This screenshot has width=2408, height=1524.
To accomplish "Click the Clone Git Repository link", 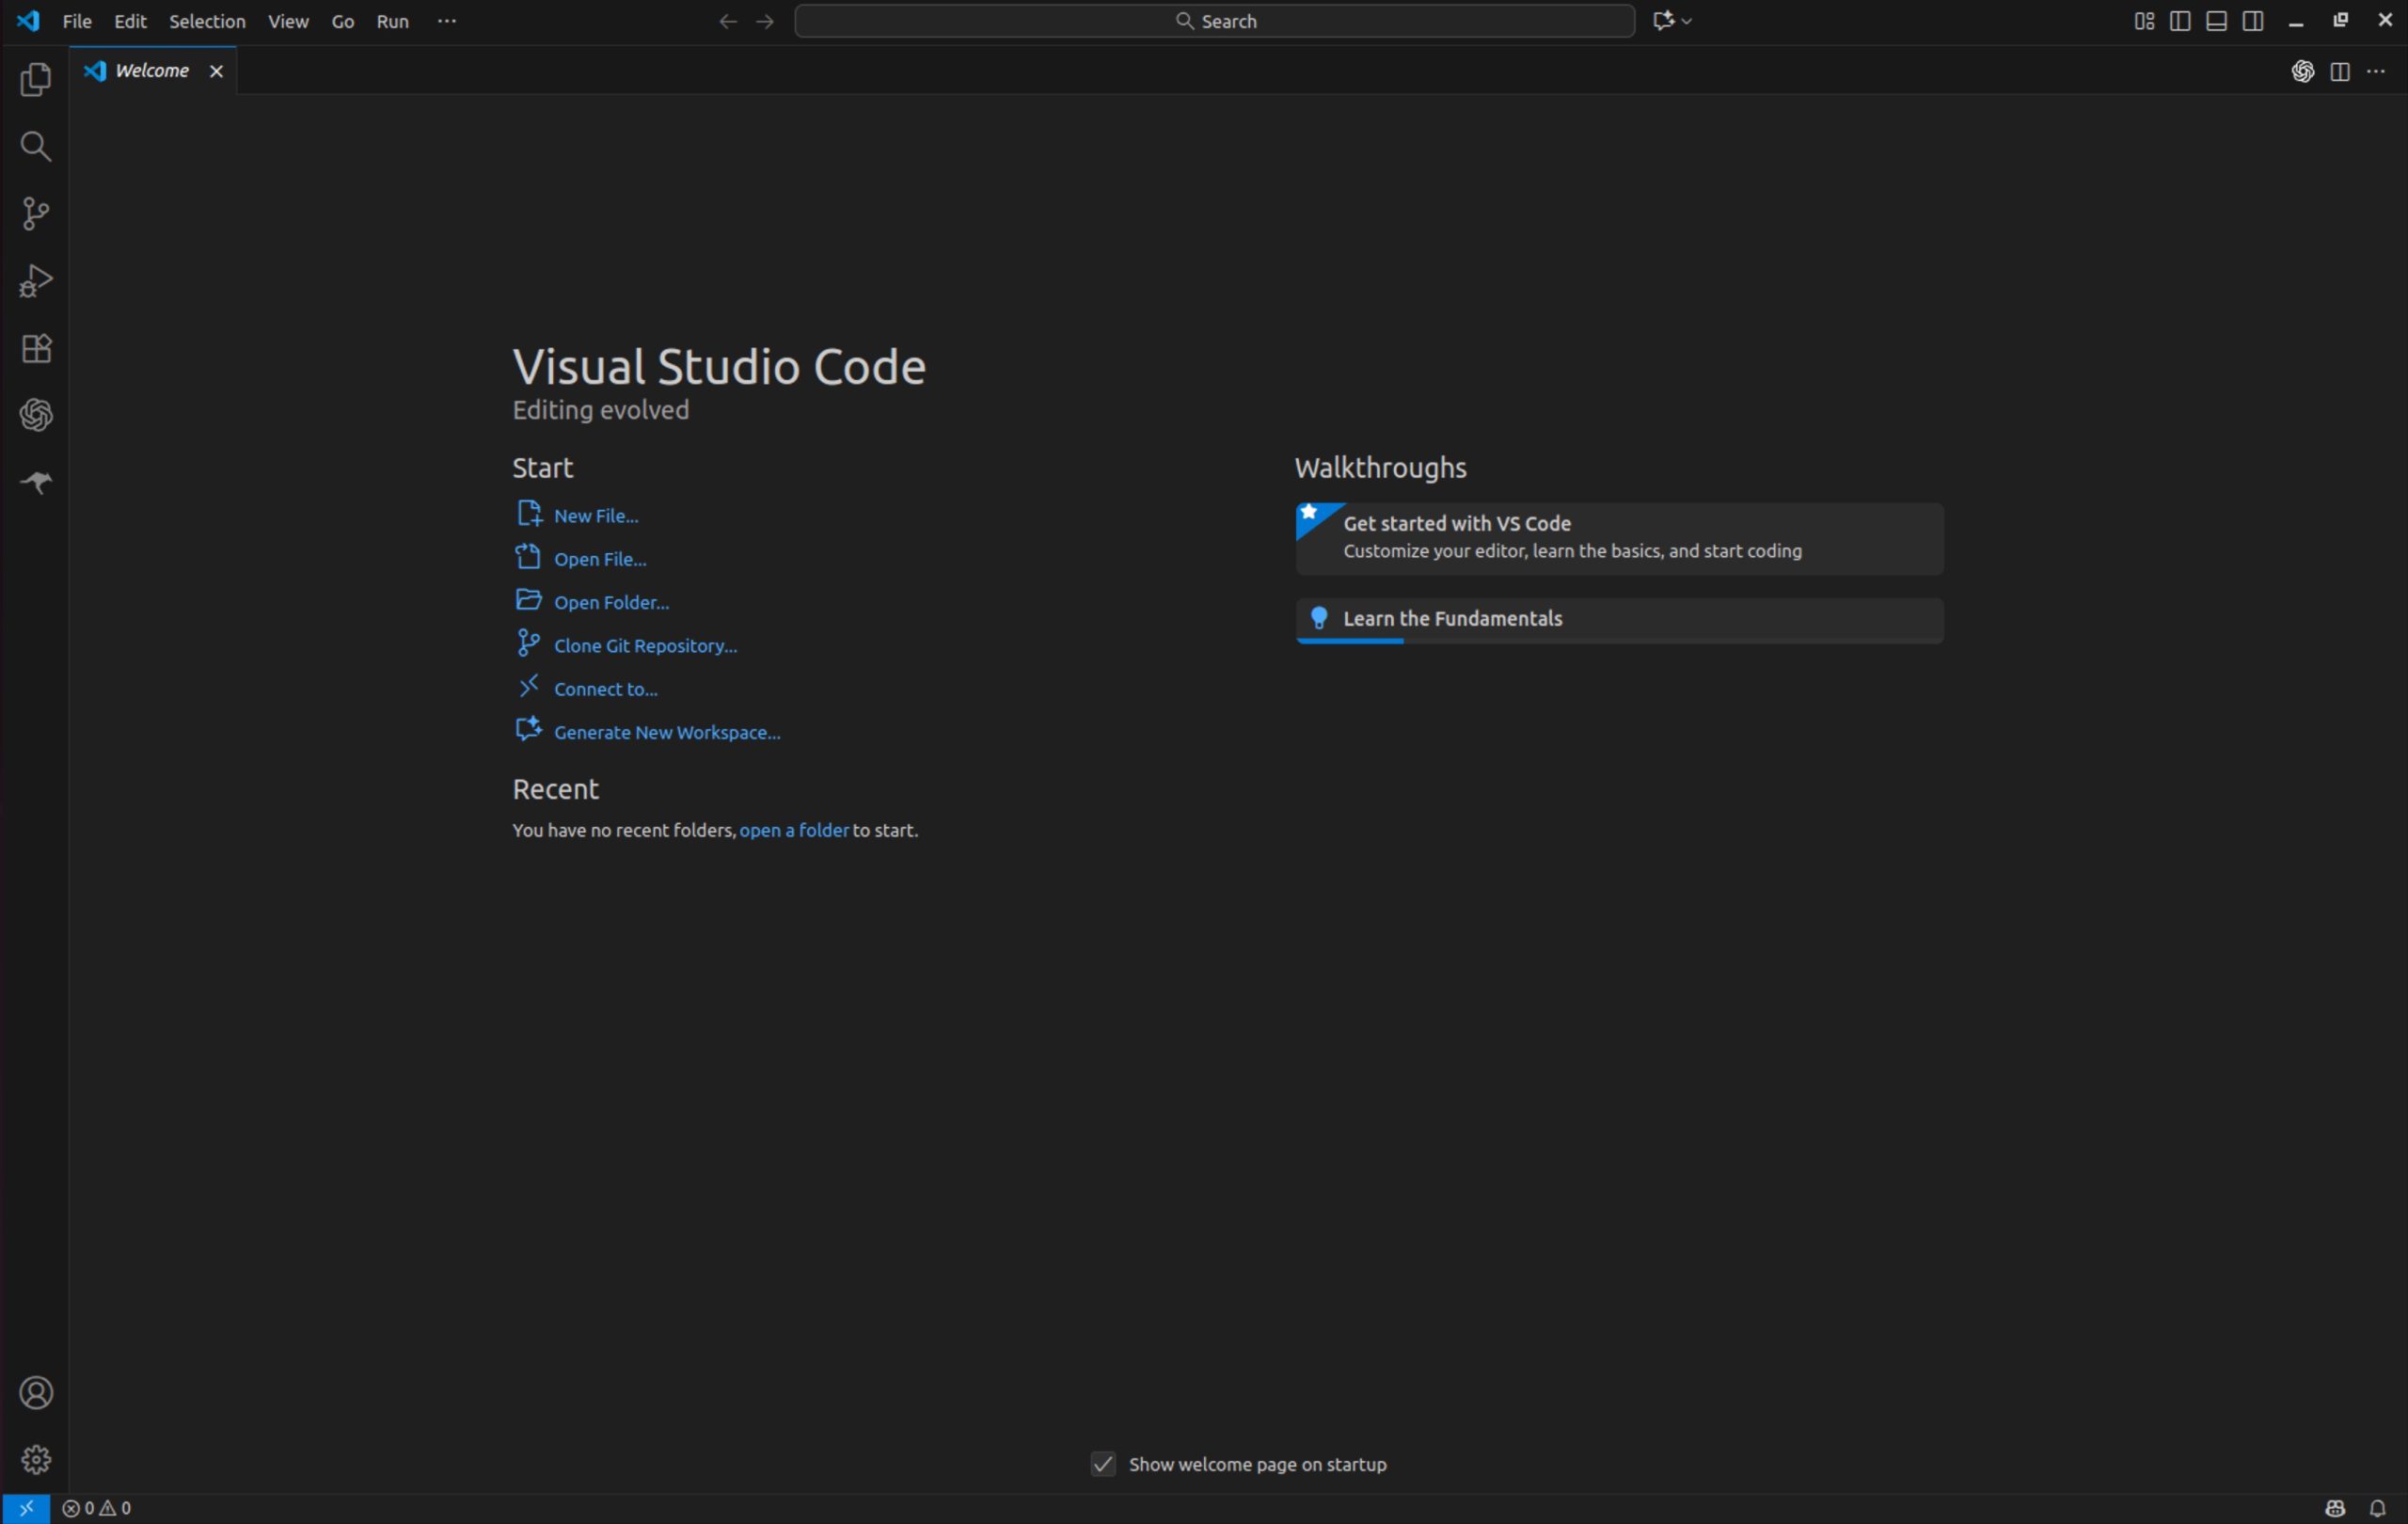I will pos(645,645).
